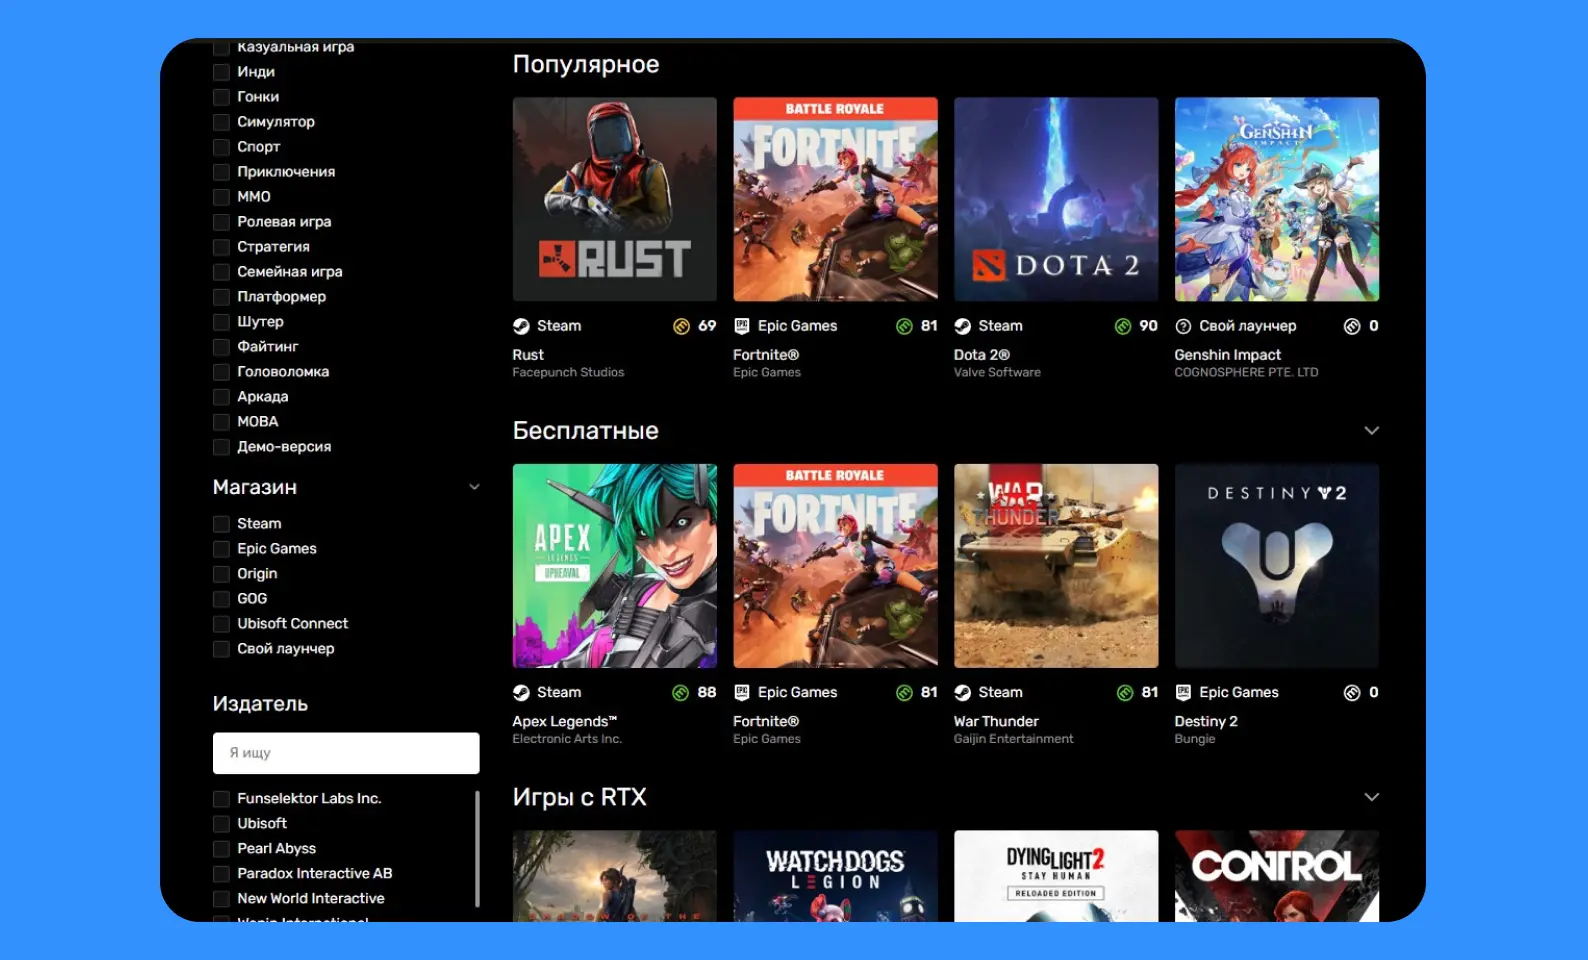Enable the Epic Games store filter
1588x960 pixels.
[222, 549]
